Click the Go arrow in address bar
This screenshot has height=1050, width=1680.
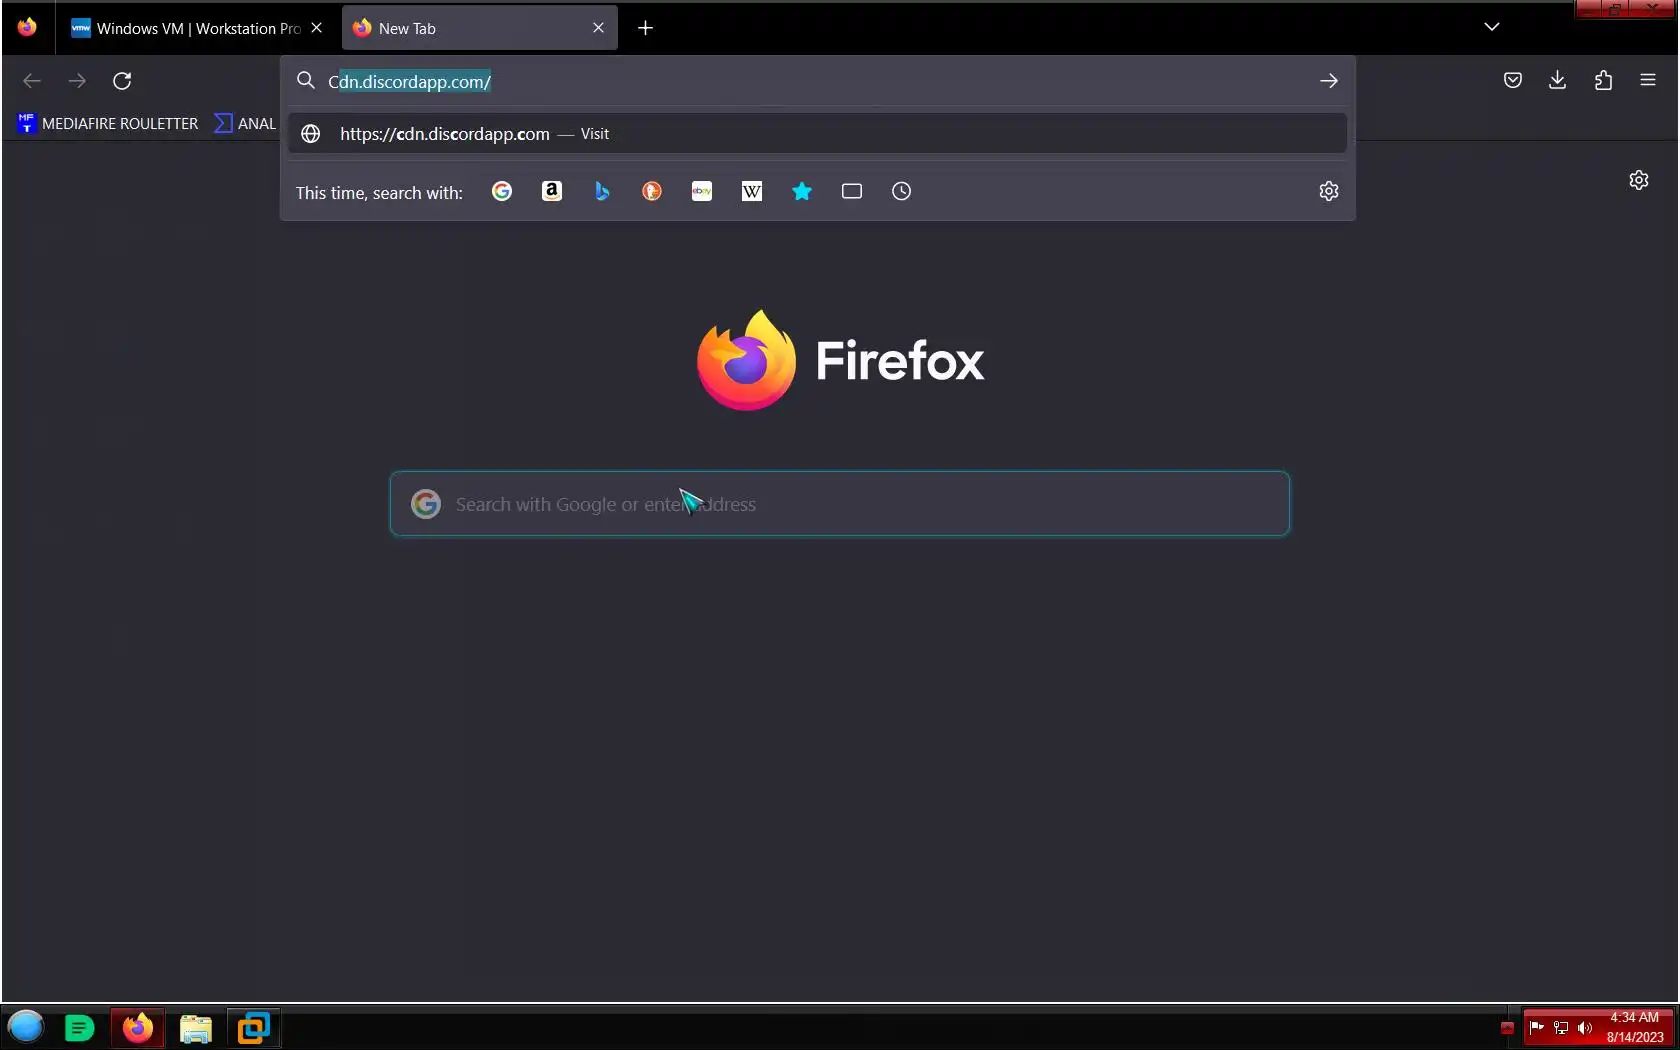(1329, 81)
